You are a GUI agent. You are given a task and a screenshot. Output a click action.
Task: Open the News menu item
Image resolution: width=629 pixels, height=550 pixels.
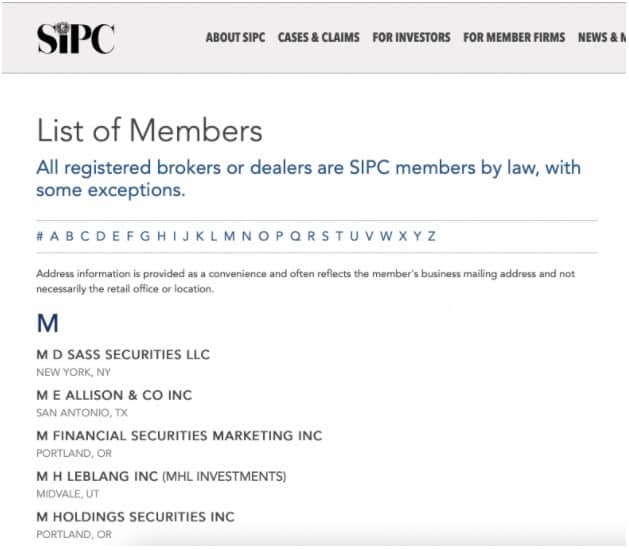(601, 37)
